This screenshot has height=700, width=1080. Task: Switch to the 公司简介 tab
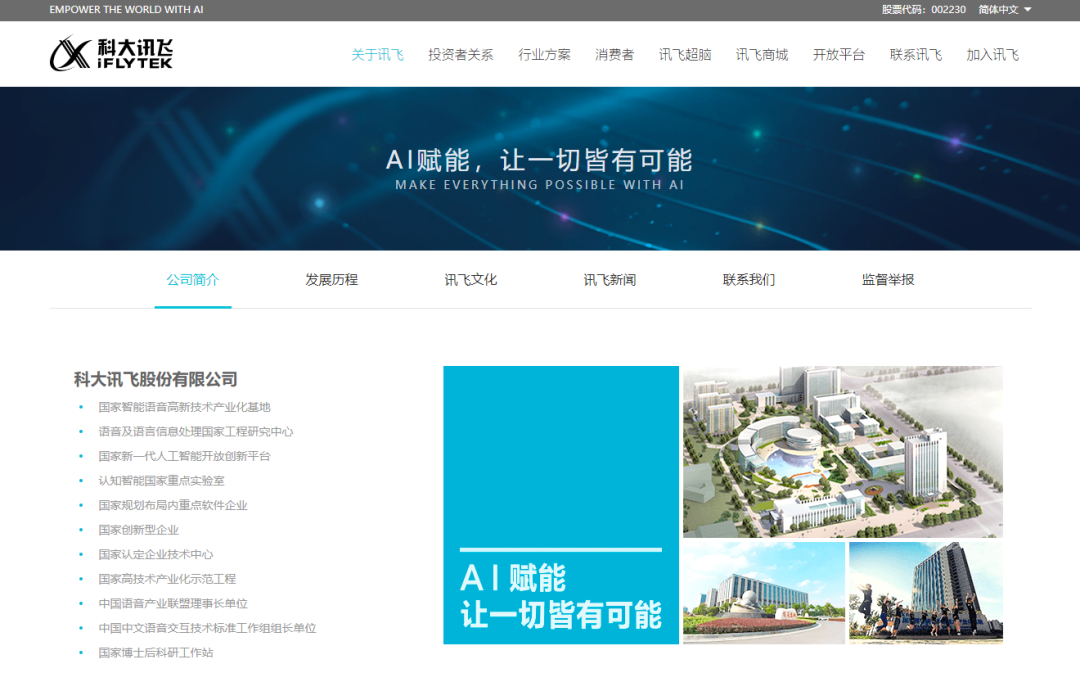click(x=193, y=280)
